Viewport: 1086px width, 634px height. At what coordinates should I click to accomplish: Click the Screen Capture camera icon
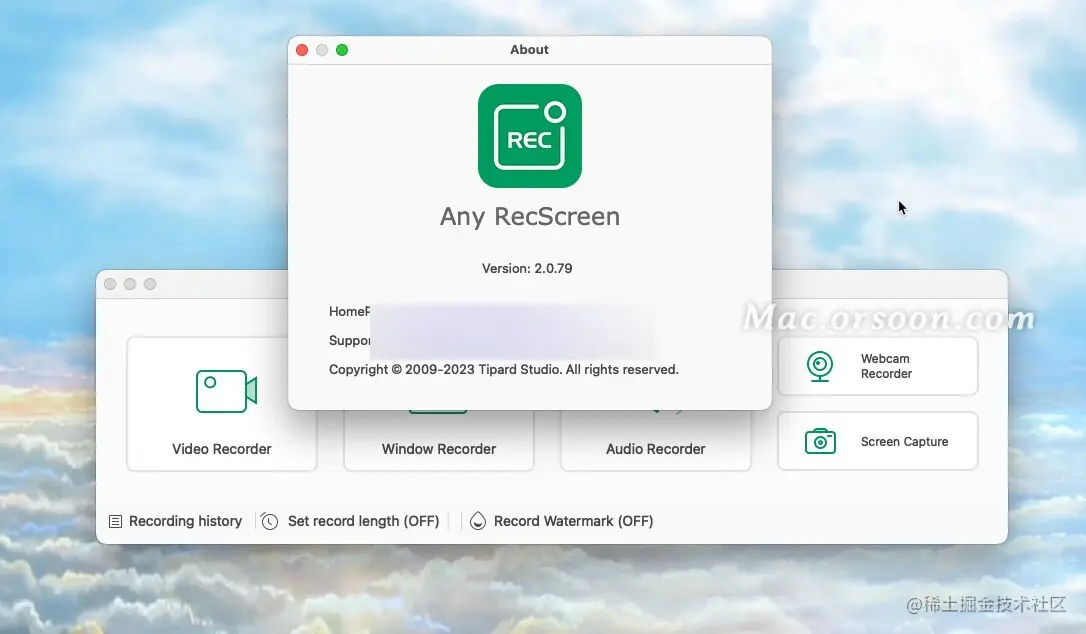[x=820, y=441]
